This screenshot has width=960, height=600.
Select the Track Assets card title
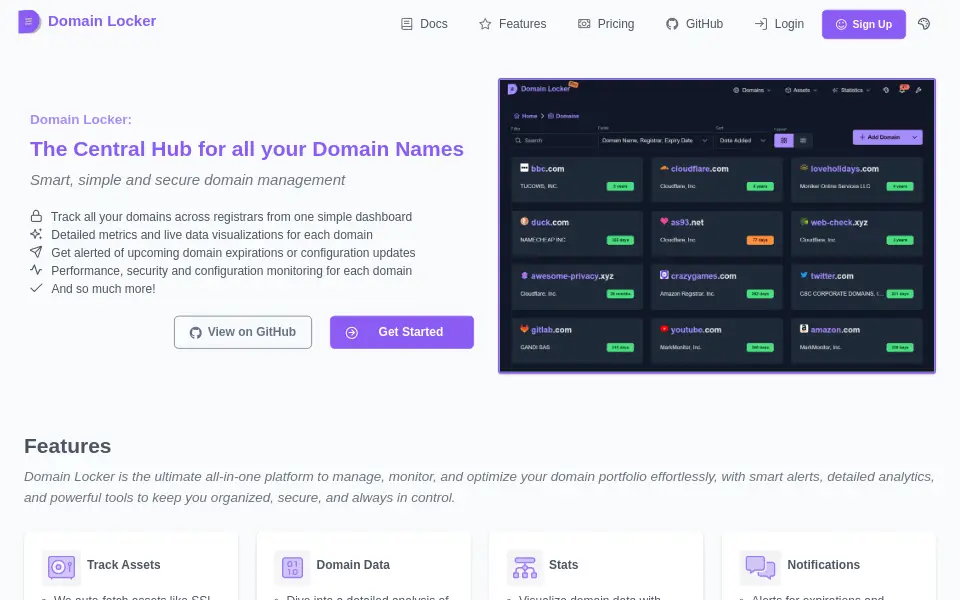click(124, 565)
